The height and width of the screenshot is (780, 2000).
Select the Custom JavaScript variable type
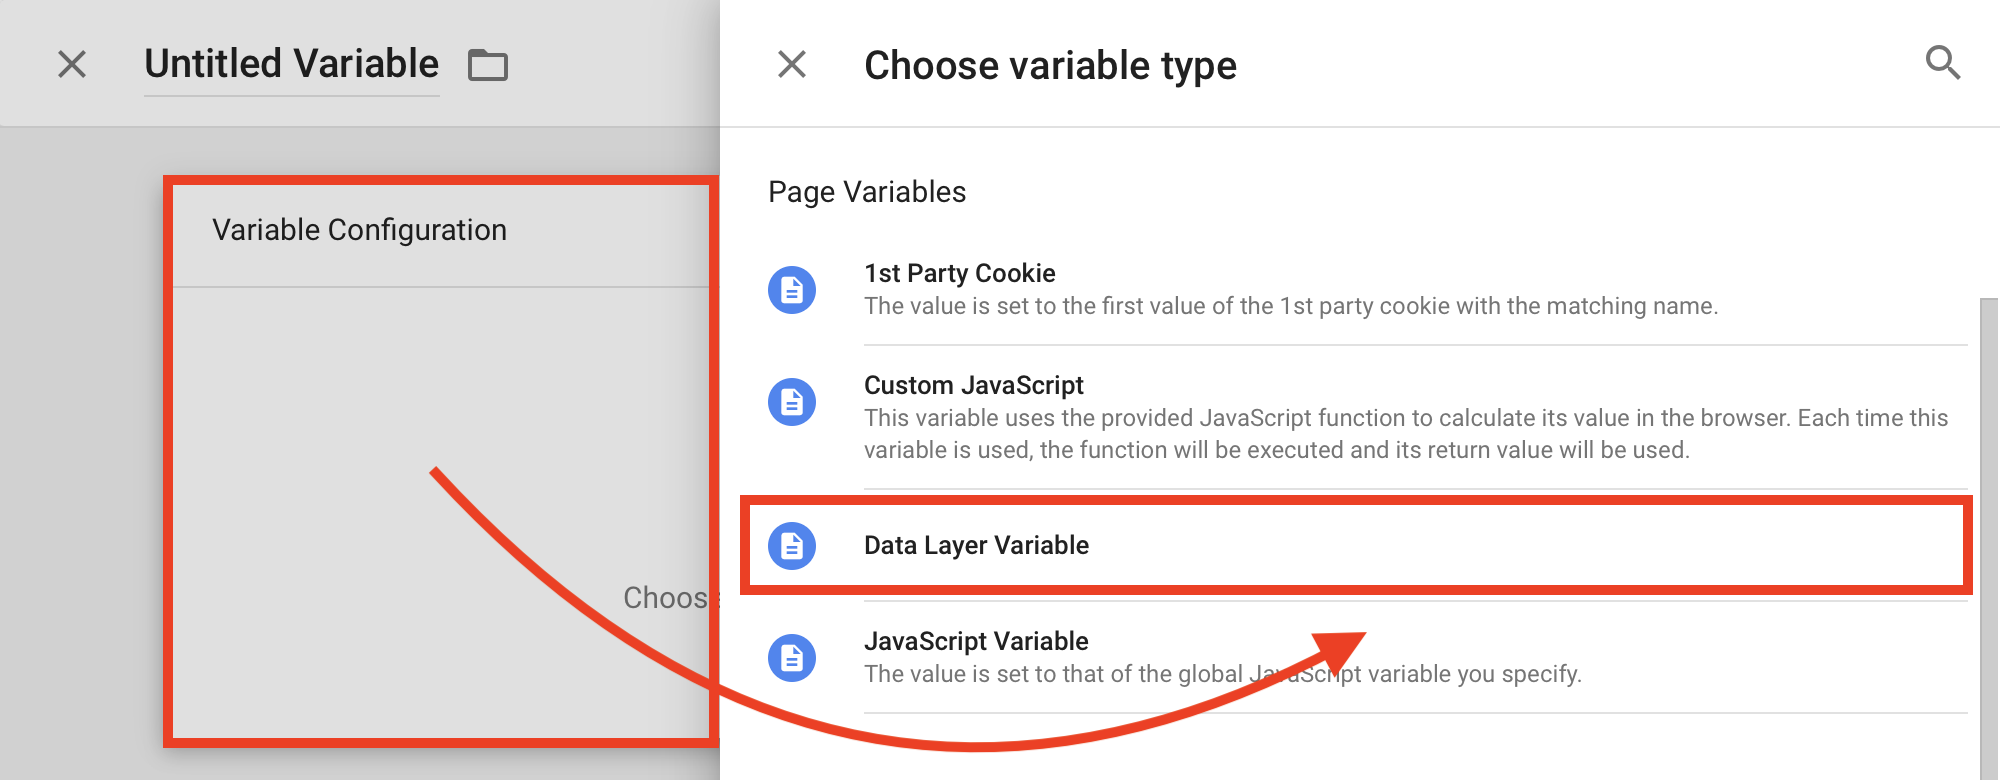click(1367, 418)
